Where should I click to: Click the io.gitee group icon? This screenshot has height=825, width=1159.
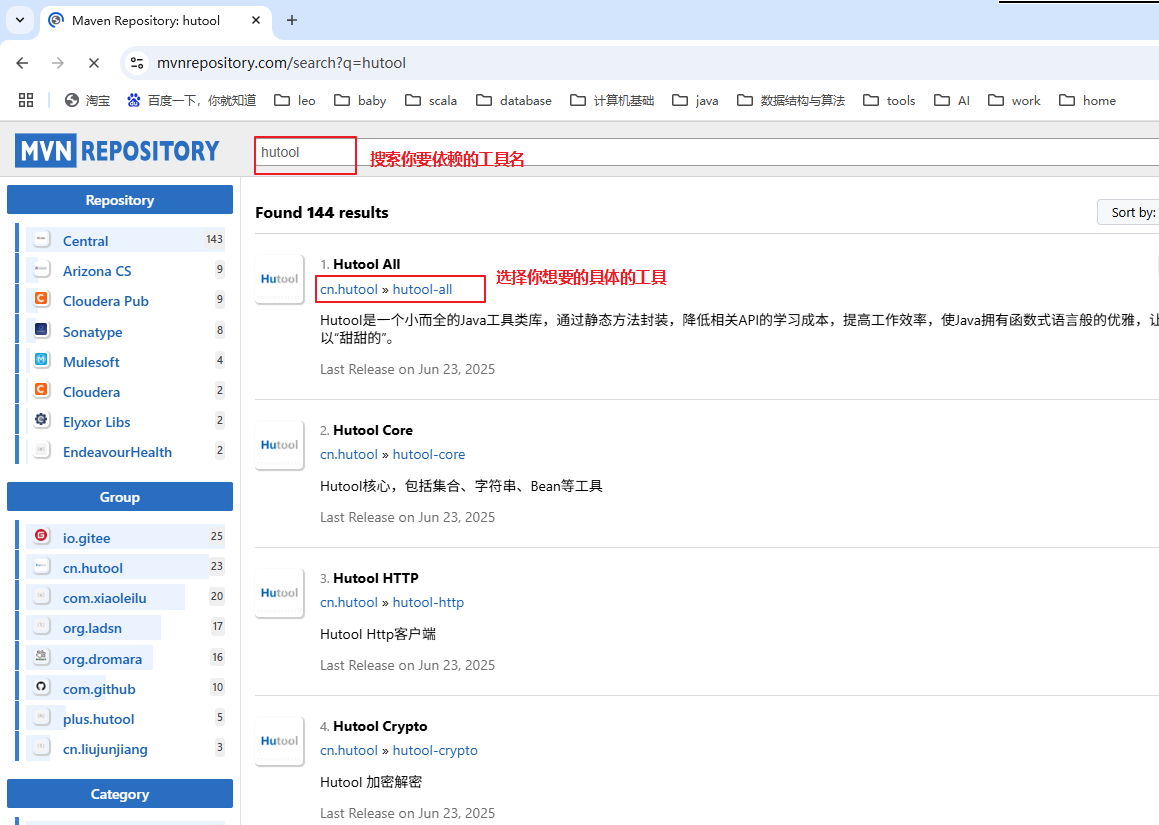(x=41, y=535)
